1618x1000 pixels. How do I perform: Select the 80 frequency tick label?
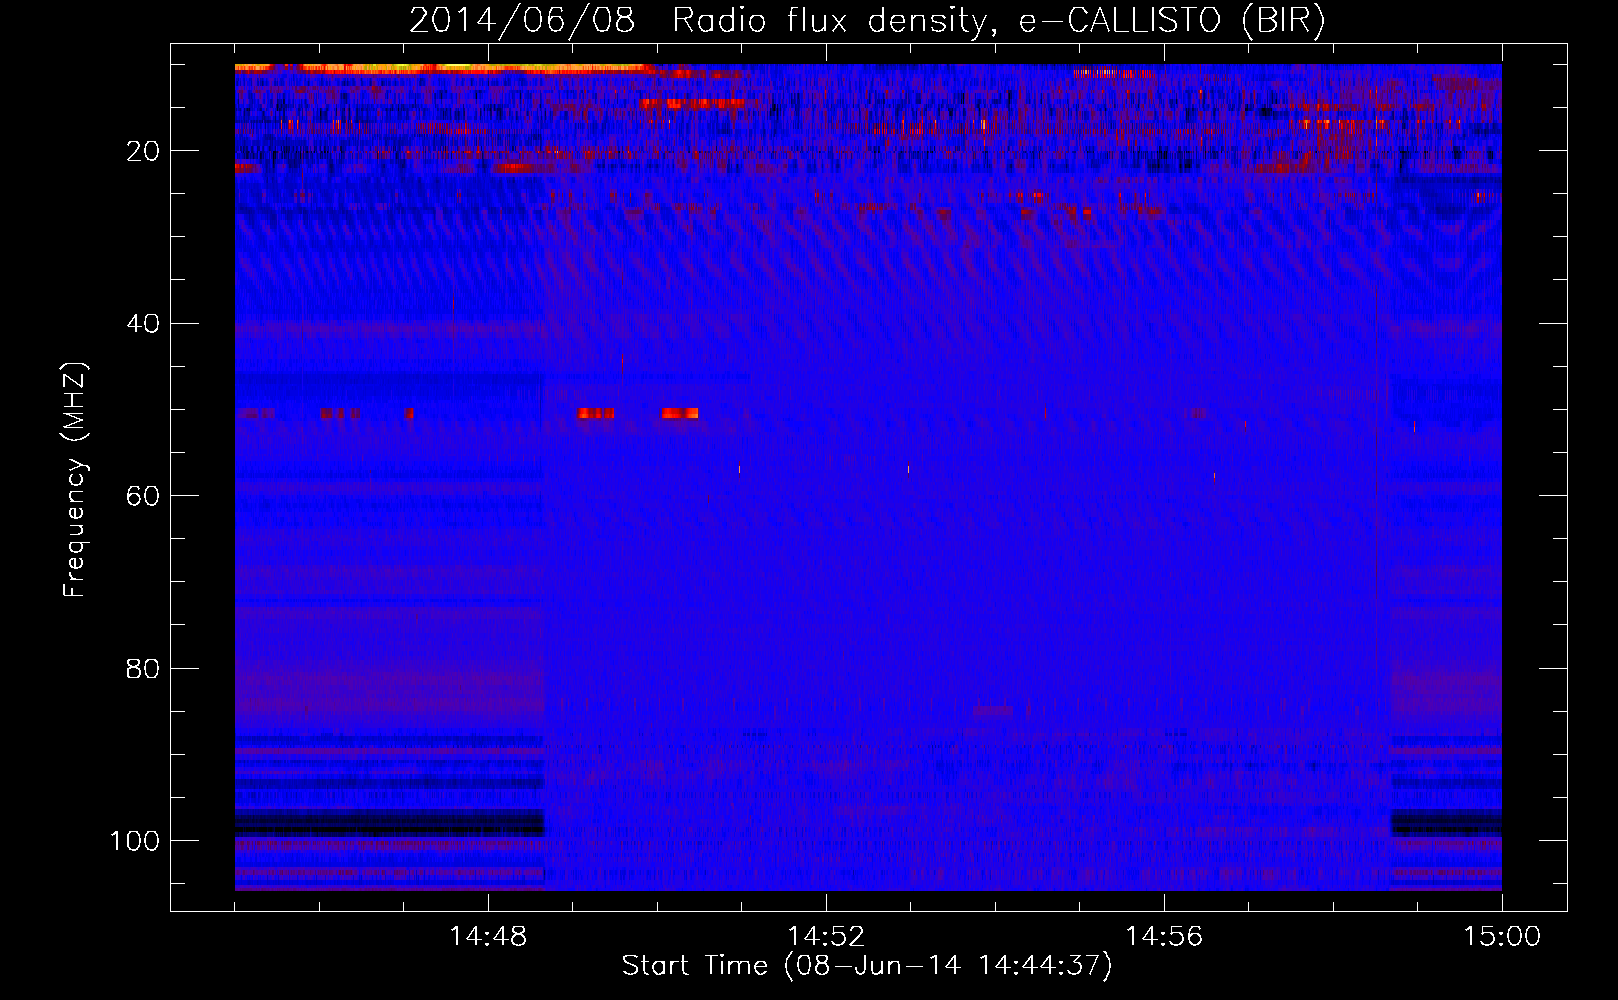click(x=143, y=669)
